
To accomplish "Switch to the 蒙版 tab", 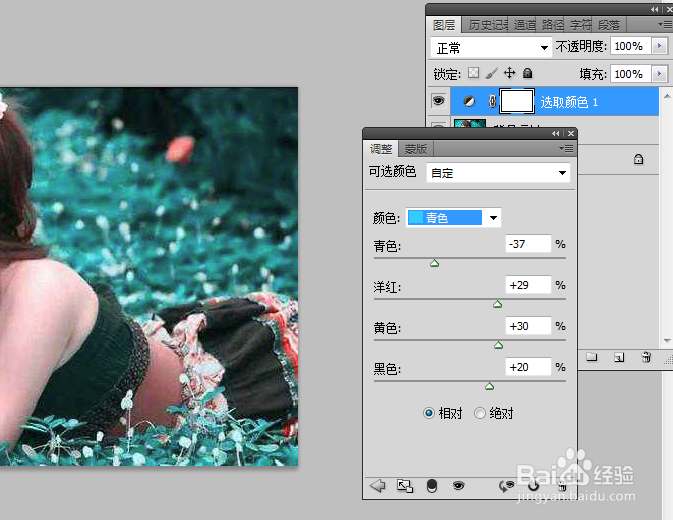I will [415, 148].
